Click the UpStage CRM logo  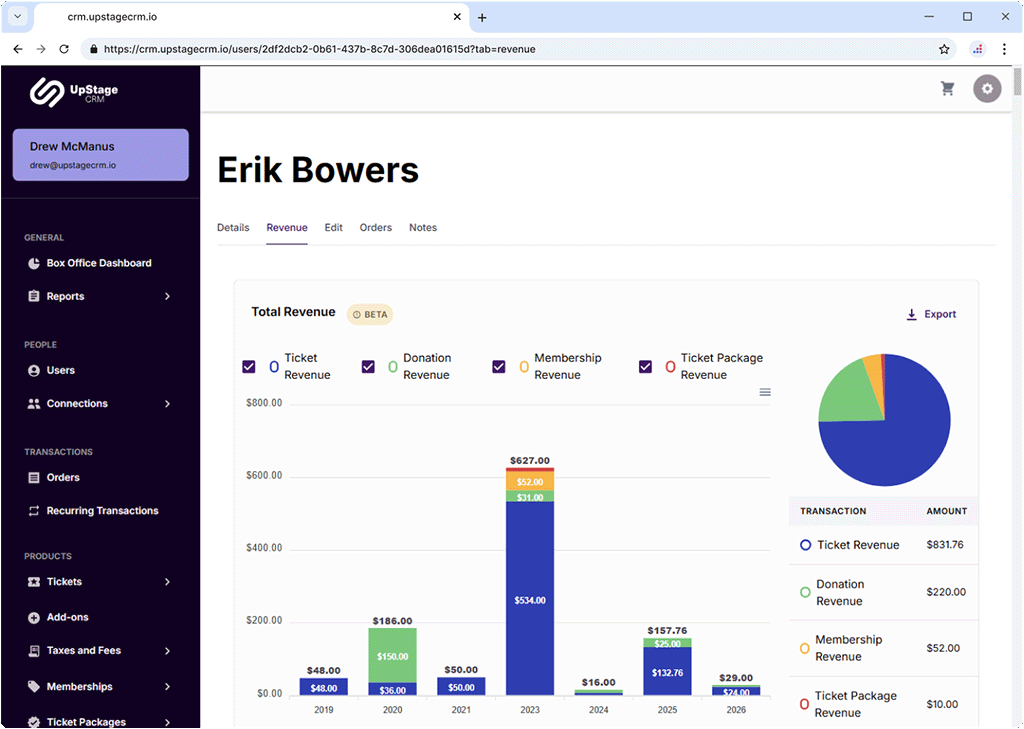click(74, 92)
